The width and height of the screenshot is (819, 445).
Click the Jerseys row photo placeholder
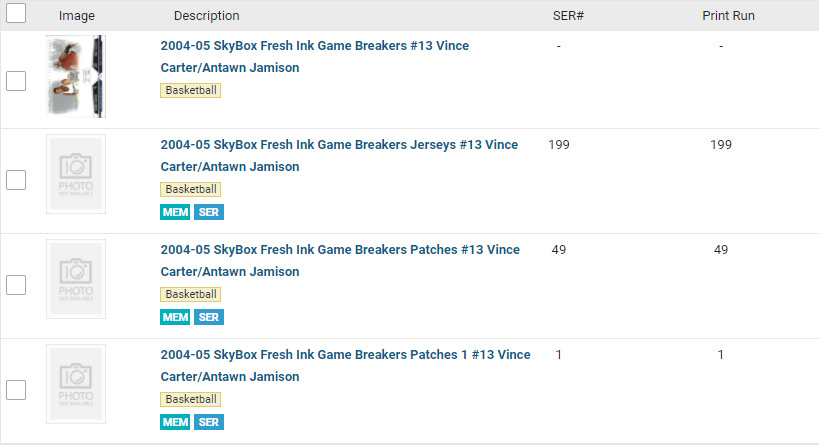(76, 174)
